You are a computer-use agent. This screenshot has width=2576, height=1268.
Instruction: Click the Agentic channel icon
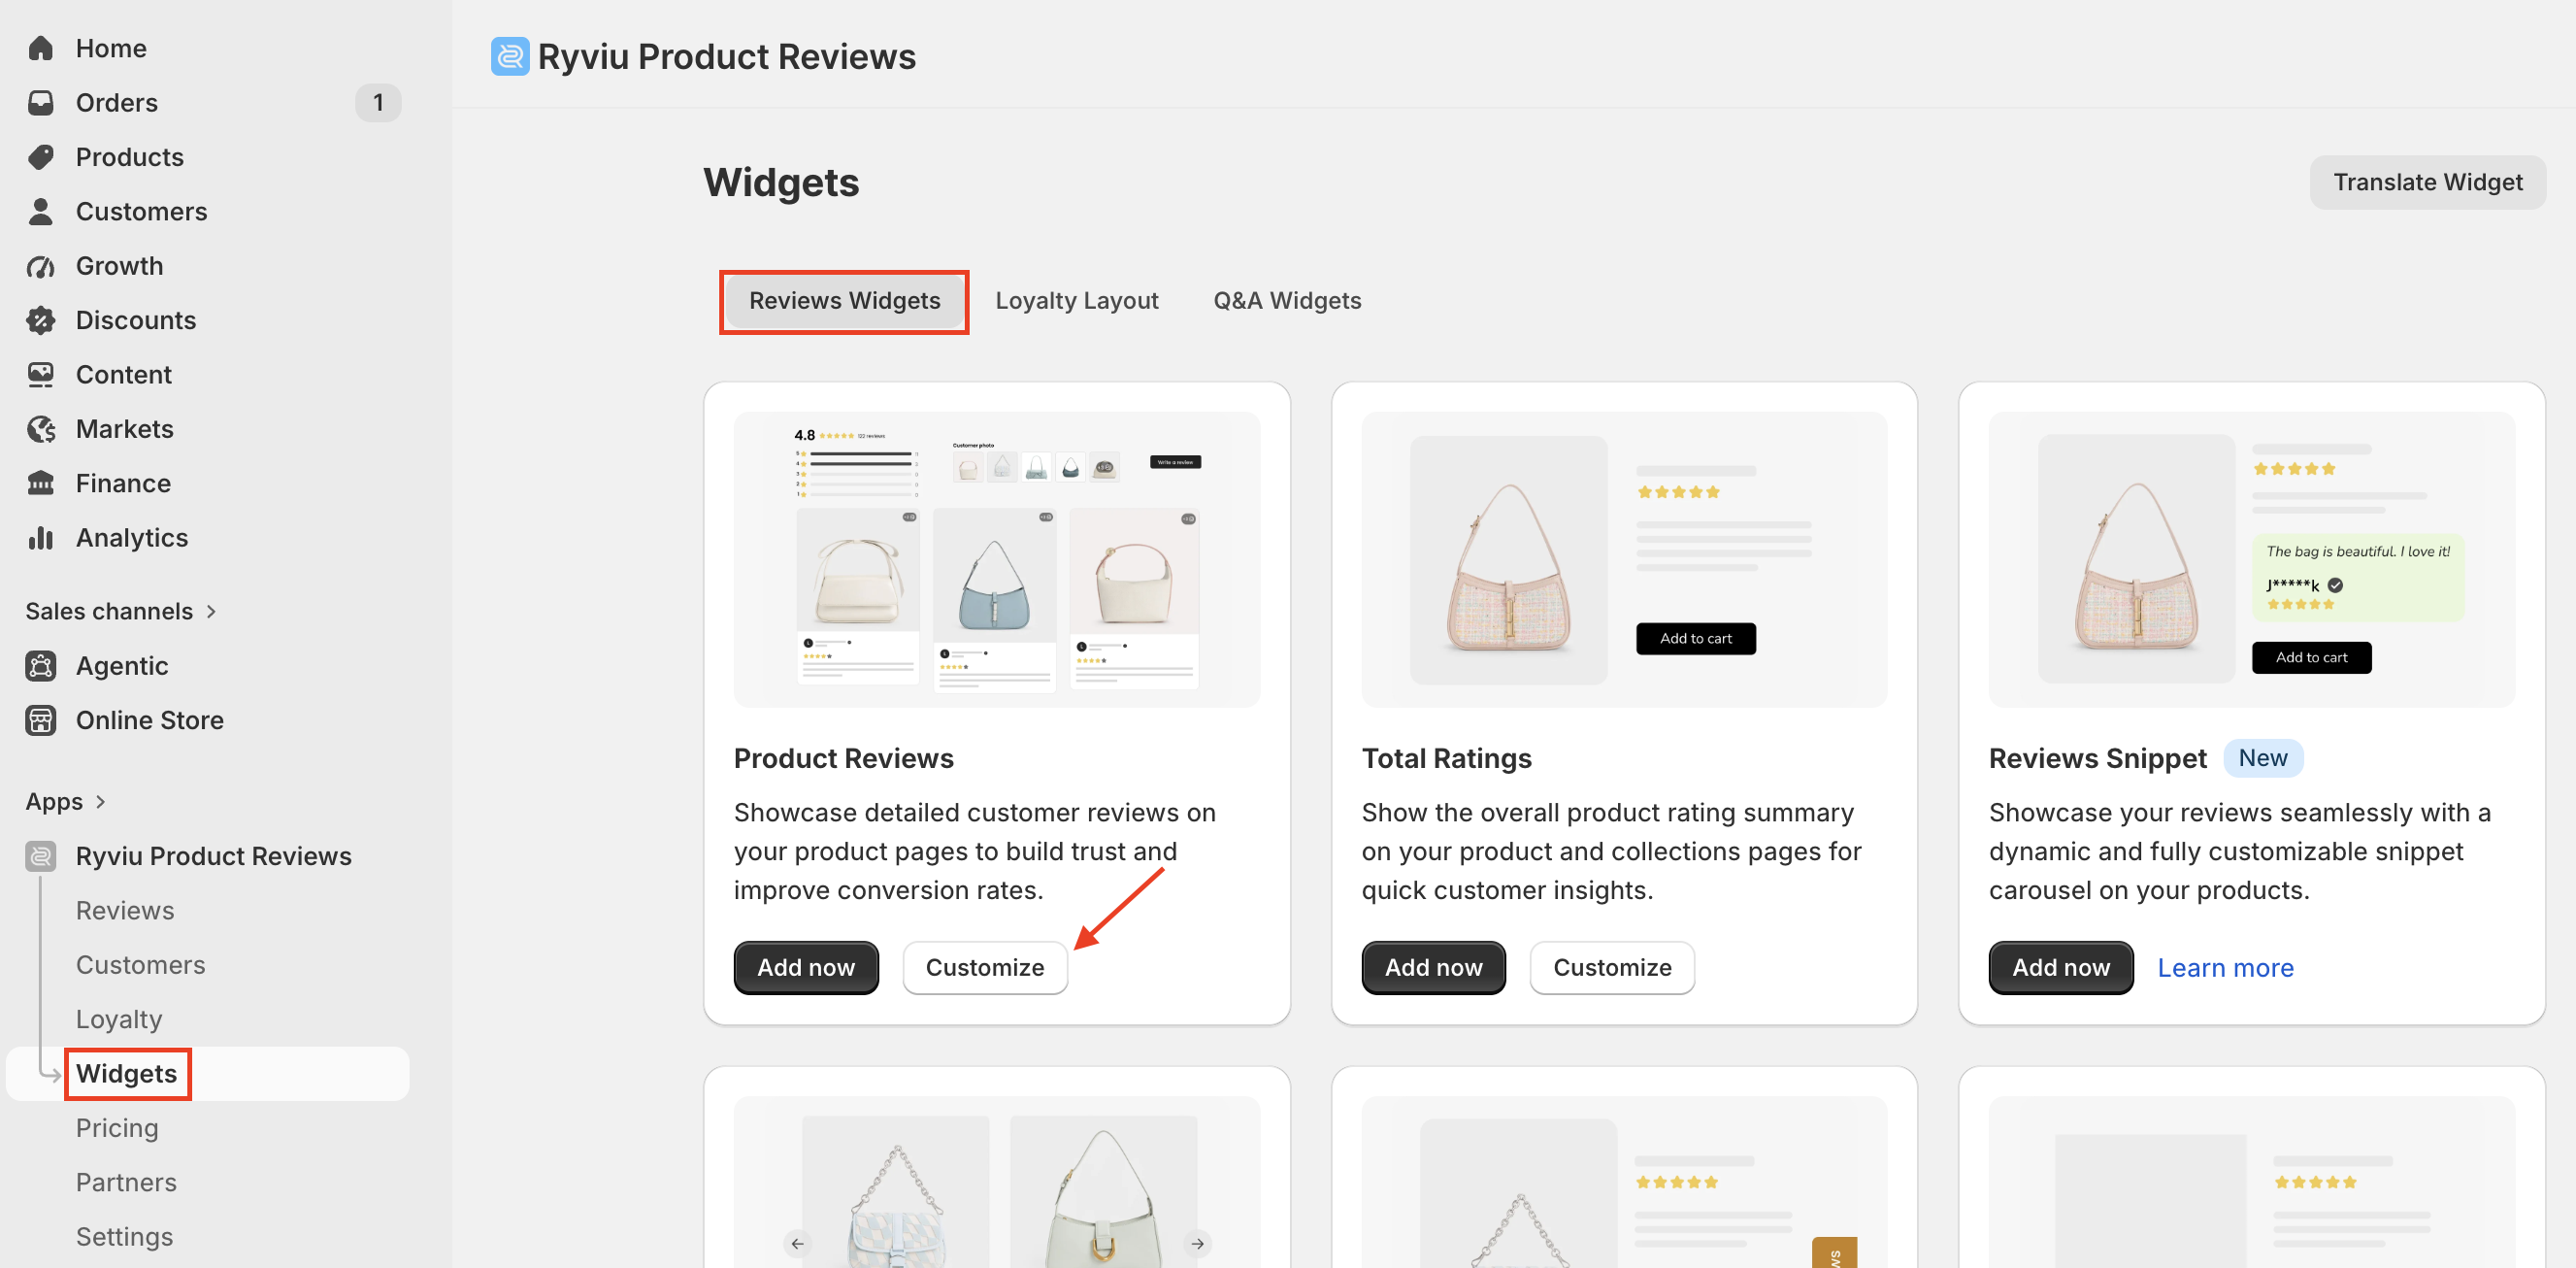pyautogui.click(x=41, y=666)
